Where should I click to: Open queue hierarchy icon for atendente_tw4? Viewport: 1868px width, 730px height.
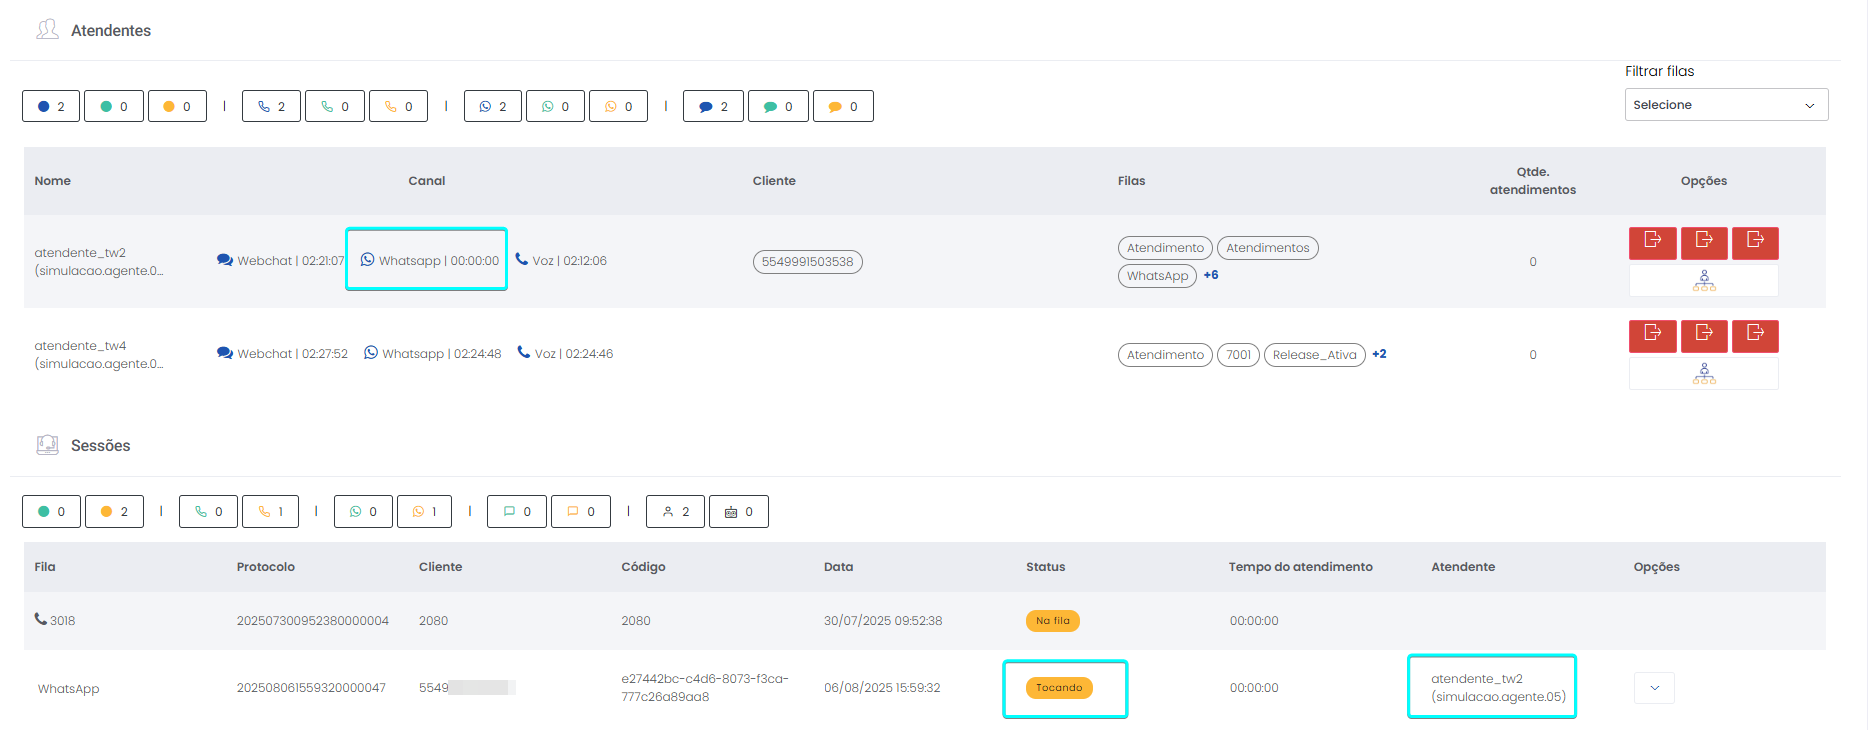click(x=1703, y=374)
